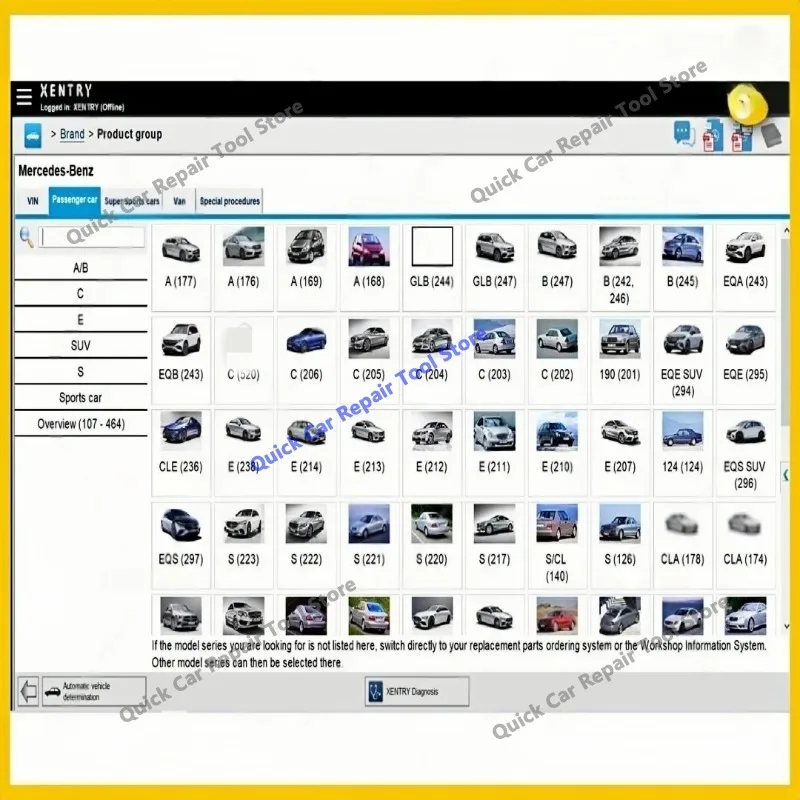Select the 190 (201) model tile
The width and height of the screenshot is (800, 800).
point(620,360)
